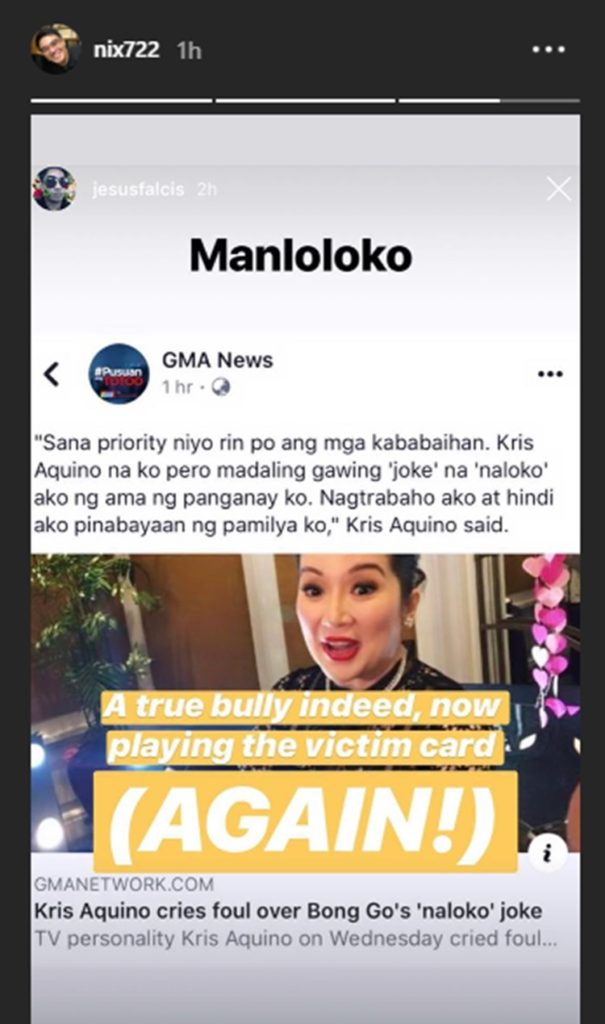
Task: Open GMA News post options menu
Action: click(550, 374)
